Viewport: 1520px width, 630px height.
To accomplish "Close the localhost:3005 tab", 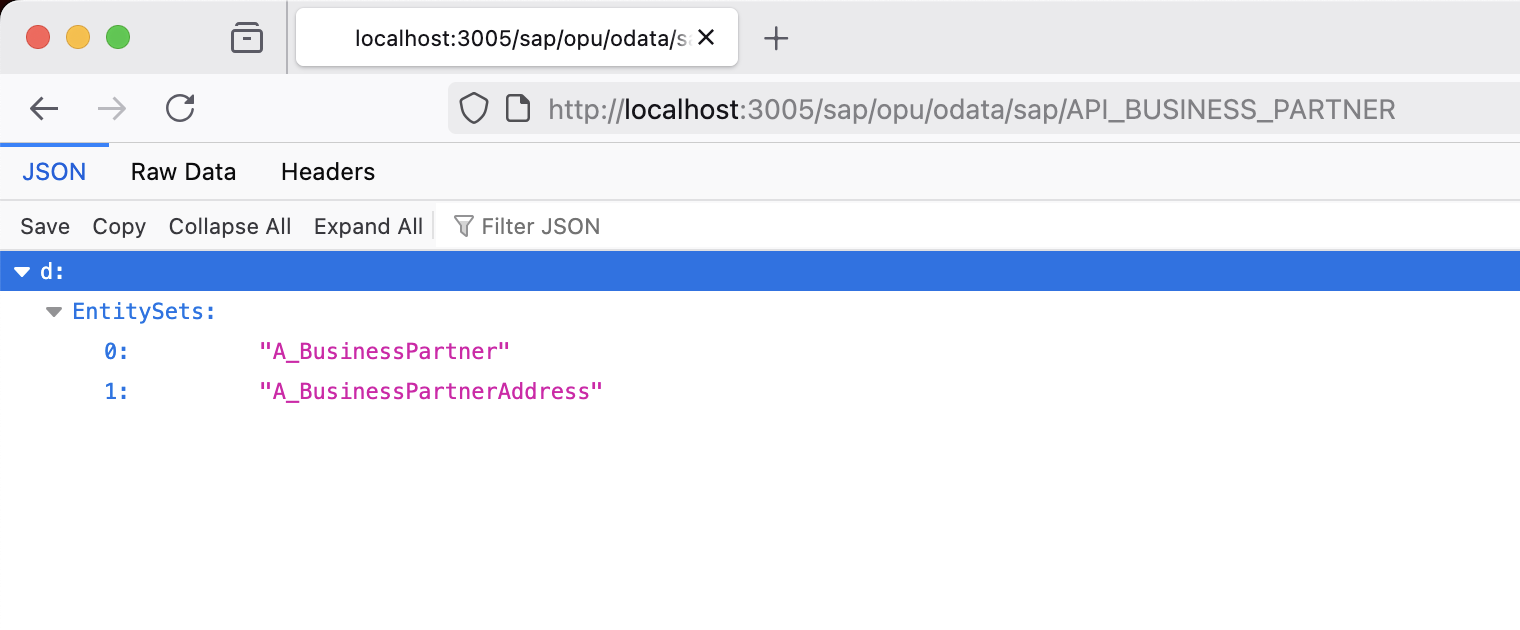I will click(706, 38).
